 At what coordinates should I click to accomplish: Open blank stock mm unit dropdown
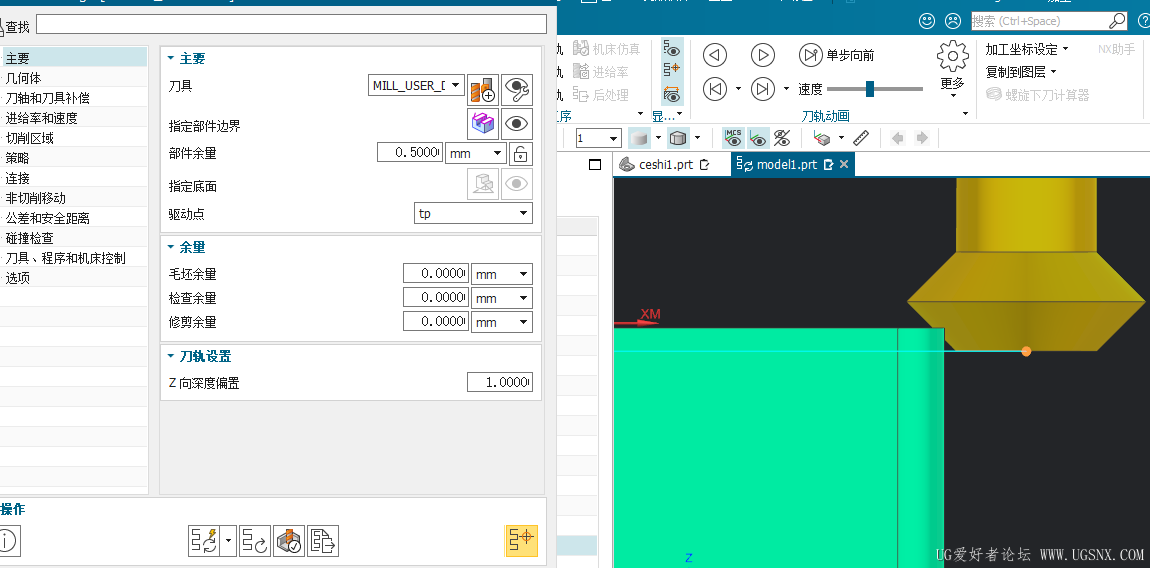pos(502,274)
